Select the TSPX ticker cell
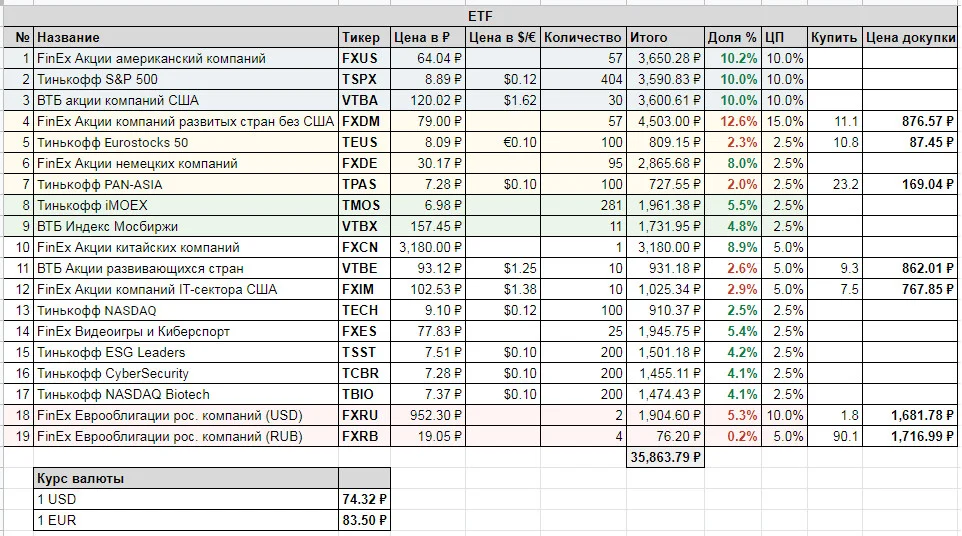The height and width of the screenshot is (536, 962). coord(364,79)
